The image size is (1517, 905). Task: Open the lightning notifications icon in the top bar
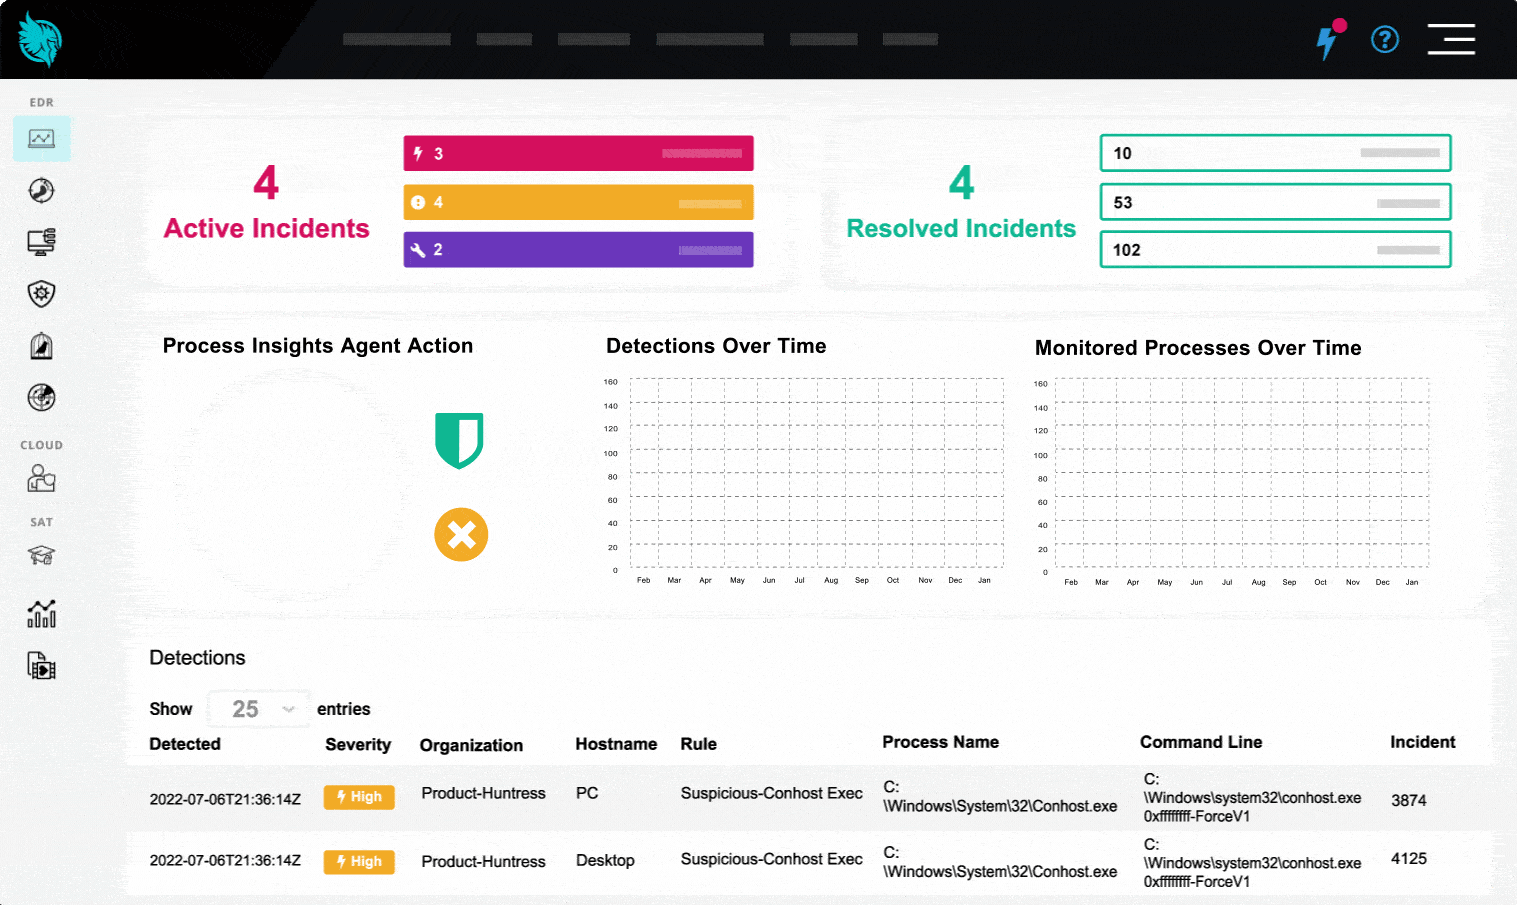point(1328,39)
